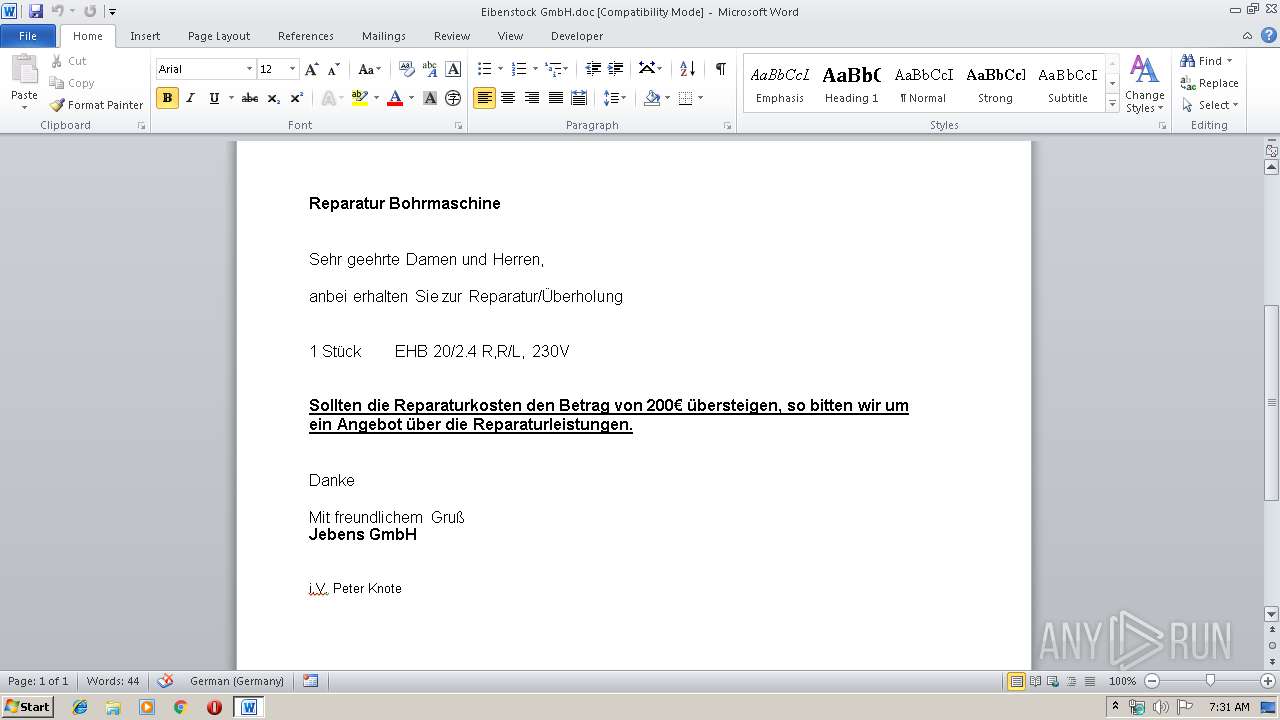The height and width of the screenshot is (720, 1280).
Task: Open the font name dropdown
Action: click(249, 69)
